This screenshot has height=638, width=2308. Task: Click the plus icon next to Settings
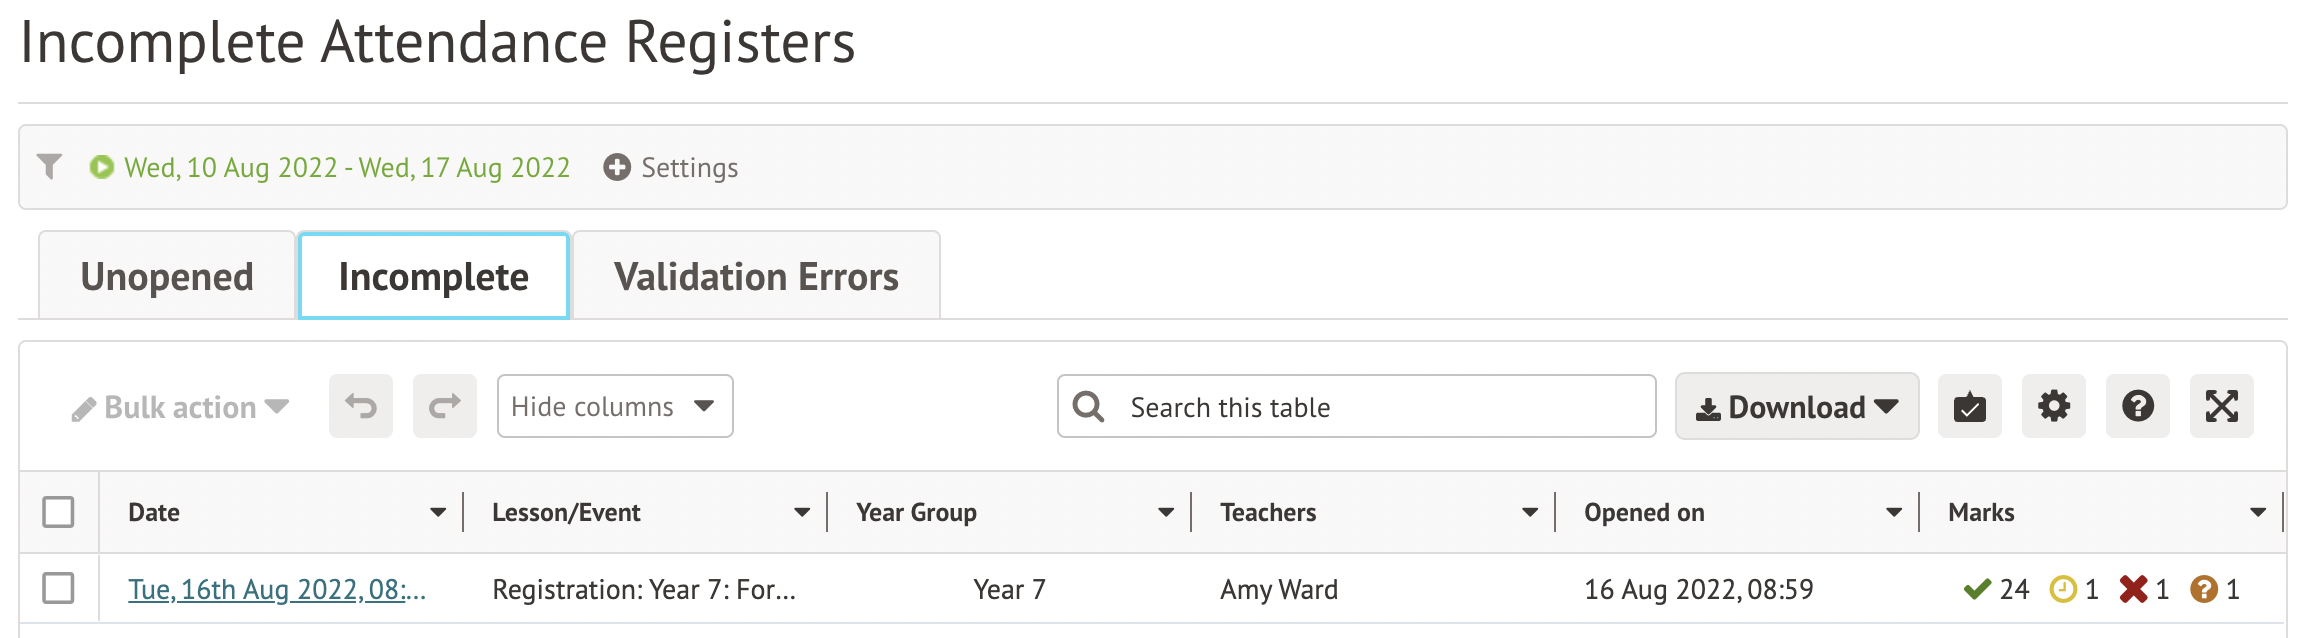pyautogui.click(x=617, y=167)
